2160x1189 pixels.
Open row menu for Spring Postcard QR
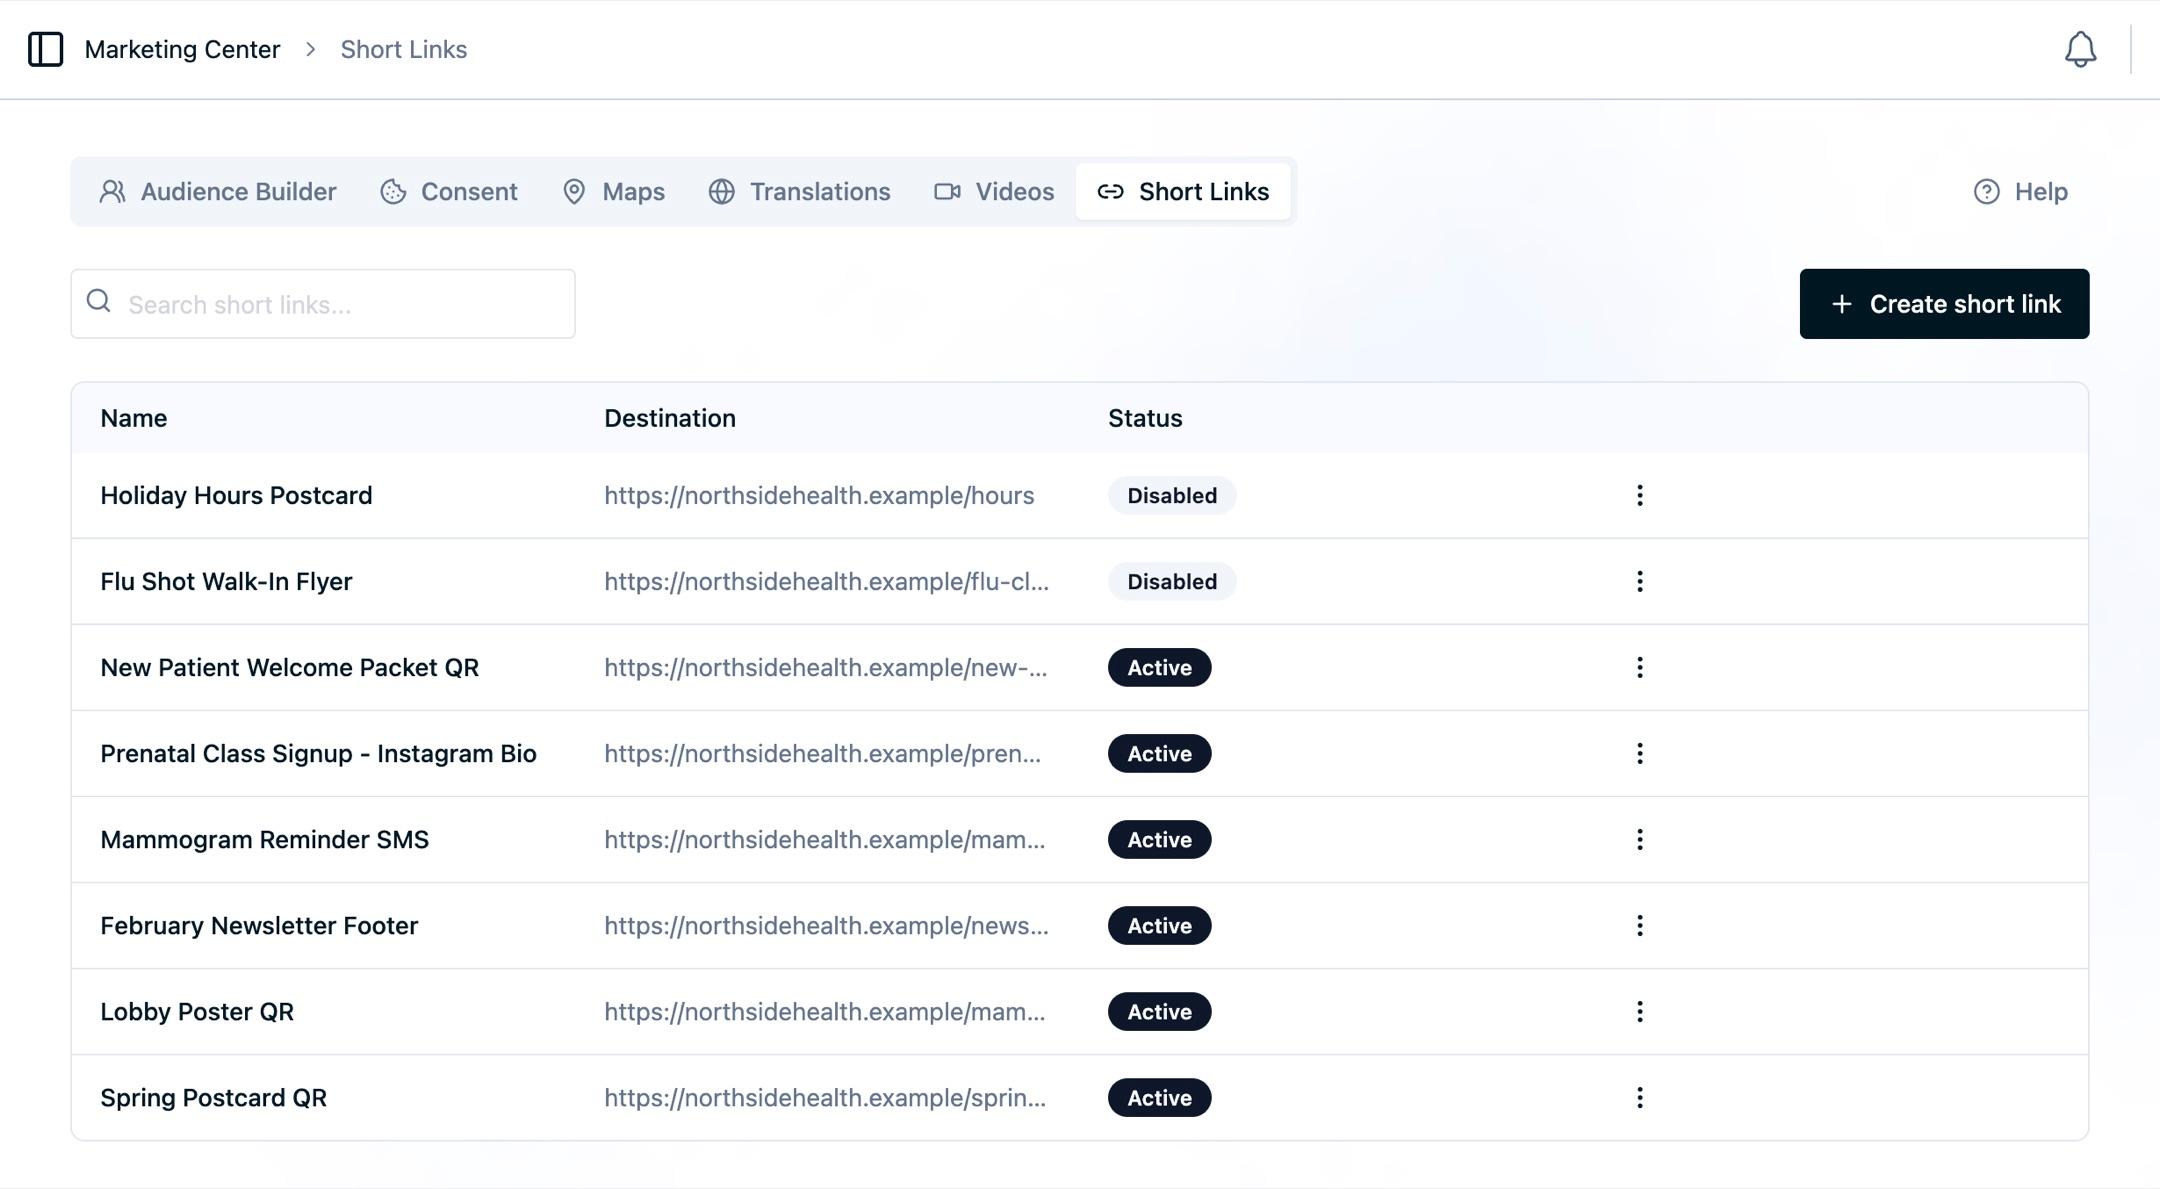[1639, 1098]
